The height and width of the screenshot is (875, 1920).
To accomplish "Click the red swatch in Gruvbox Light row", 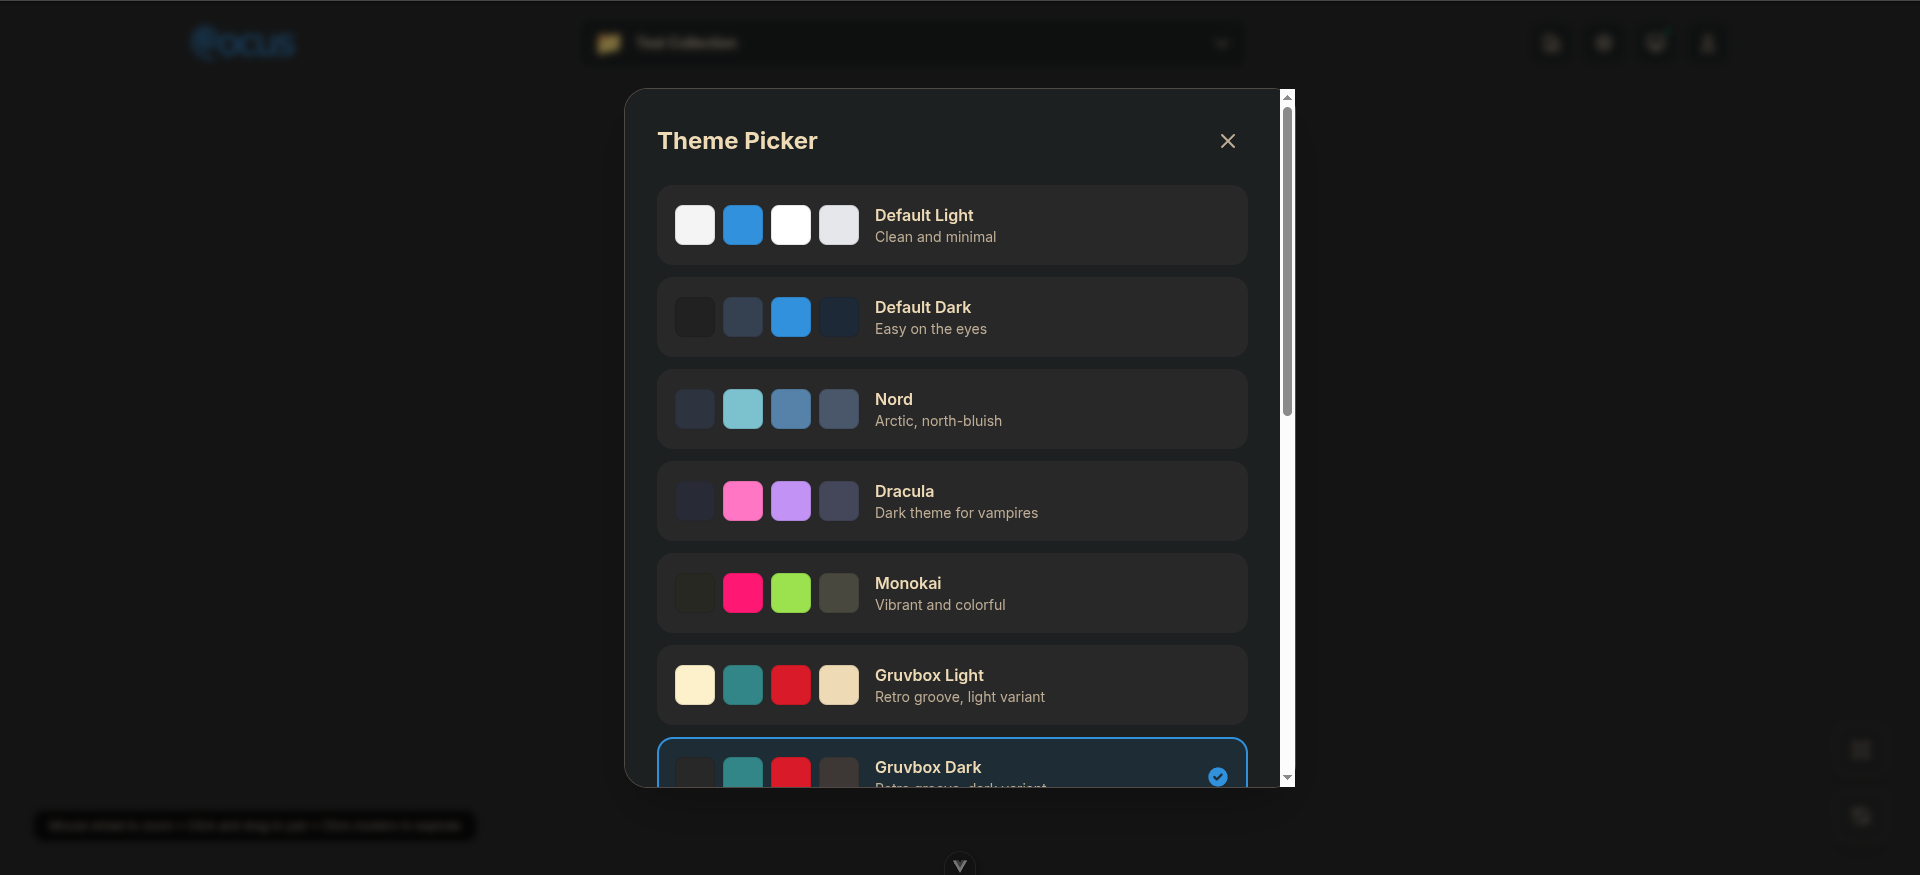I will [x=791, y=685].
